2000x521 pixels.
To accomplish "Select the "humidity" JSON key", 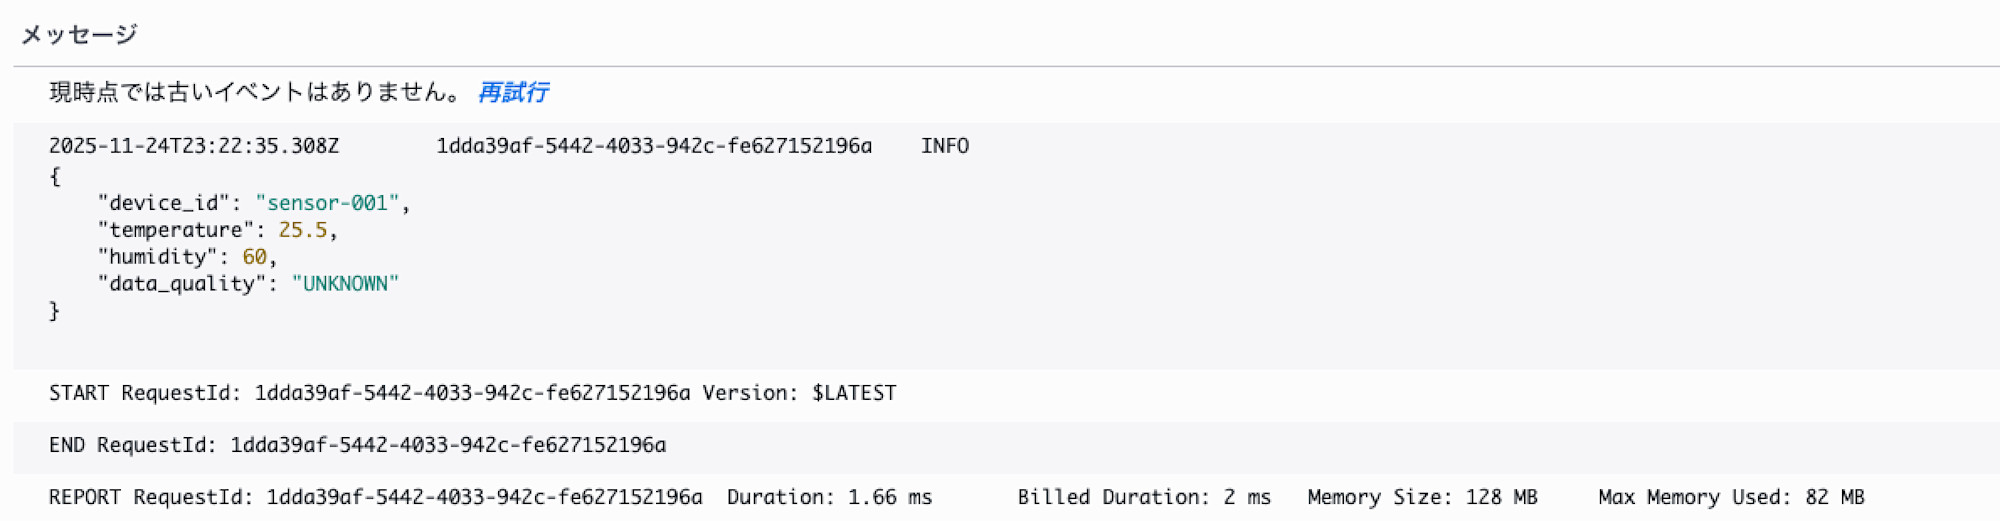I will pyautogui.click(x=157, y=257).
